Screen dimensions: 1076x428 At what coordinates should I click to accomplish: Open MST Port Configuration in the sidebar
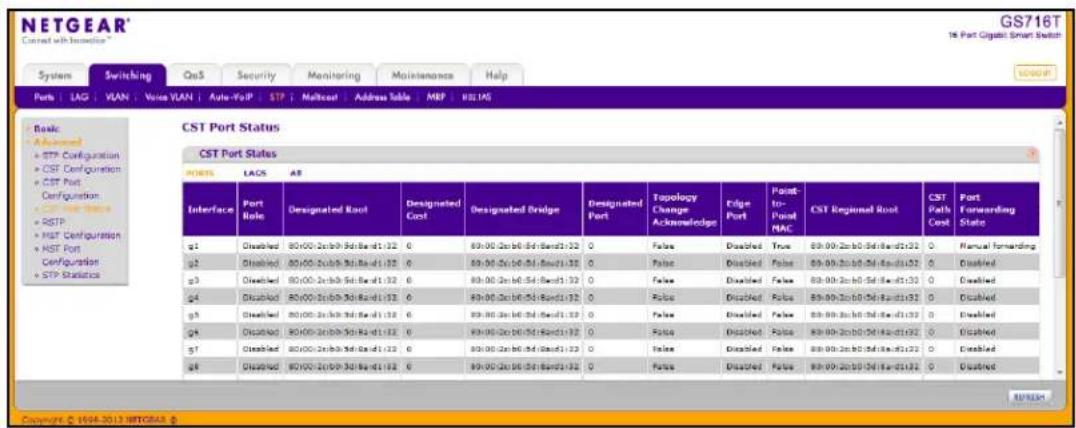[71, 254]
